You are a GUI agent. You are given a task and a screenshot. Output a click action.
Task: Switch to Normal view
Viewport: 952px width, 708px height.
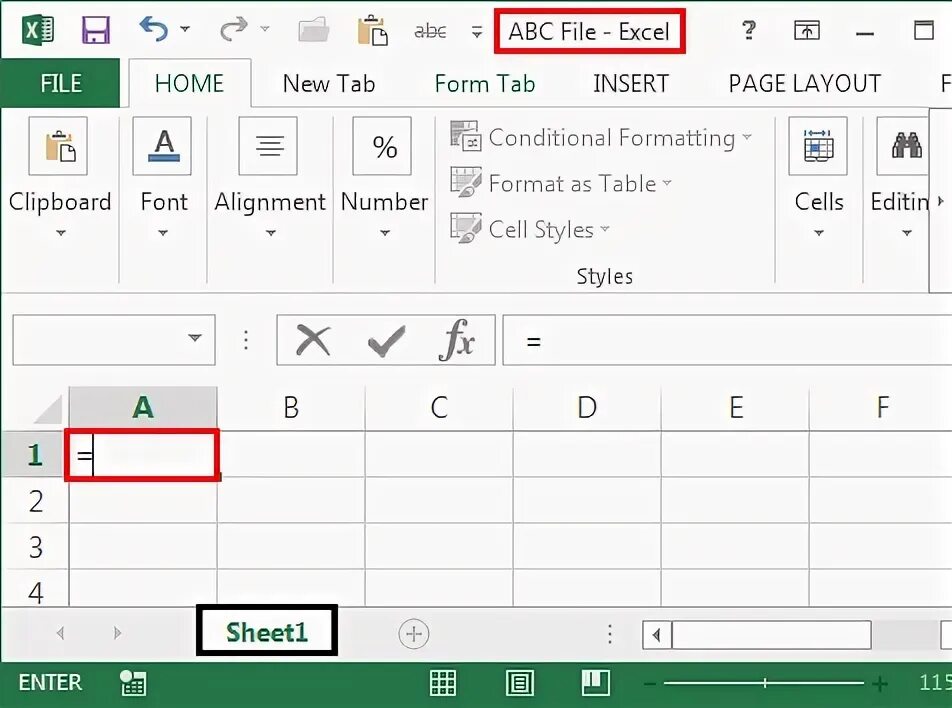[x=443, y=682]
